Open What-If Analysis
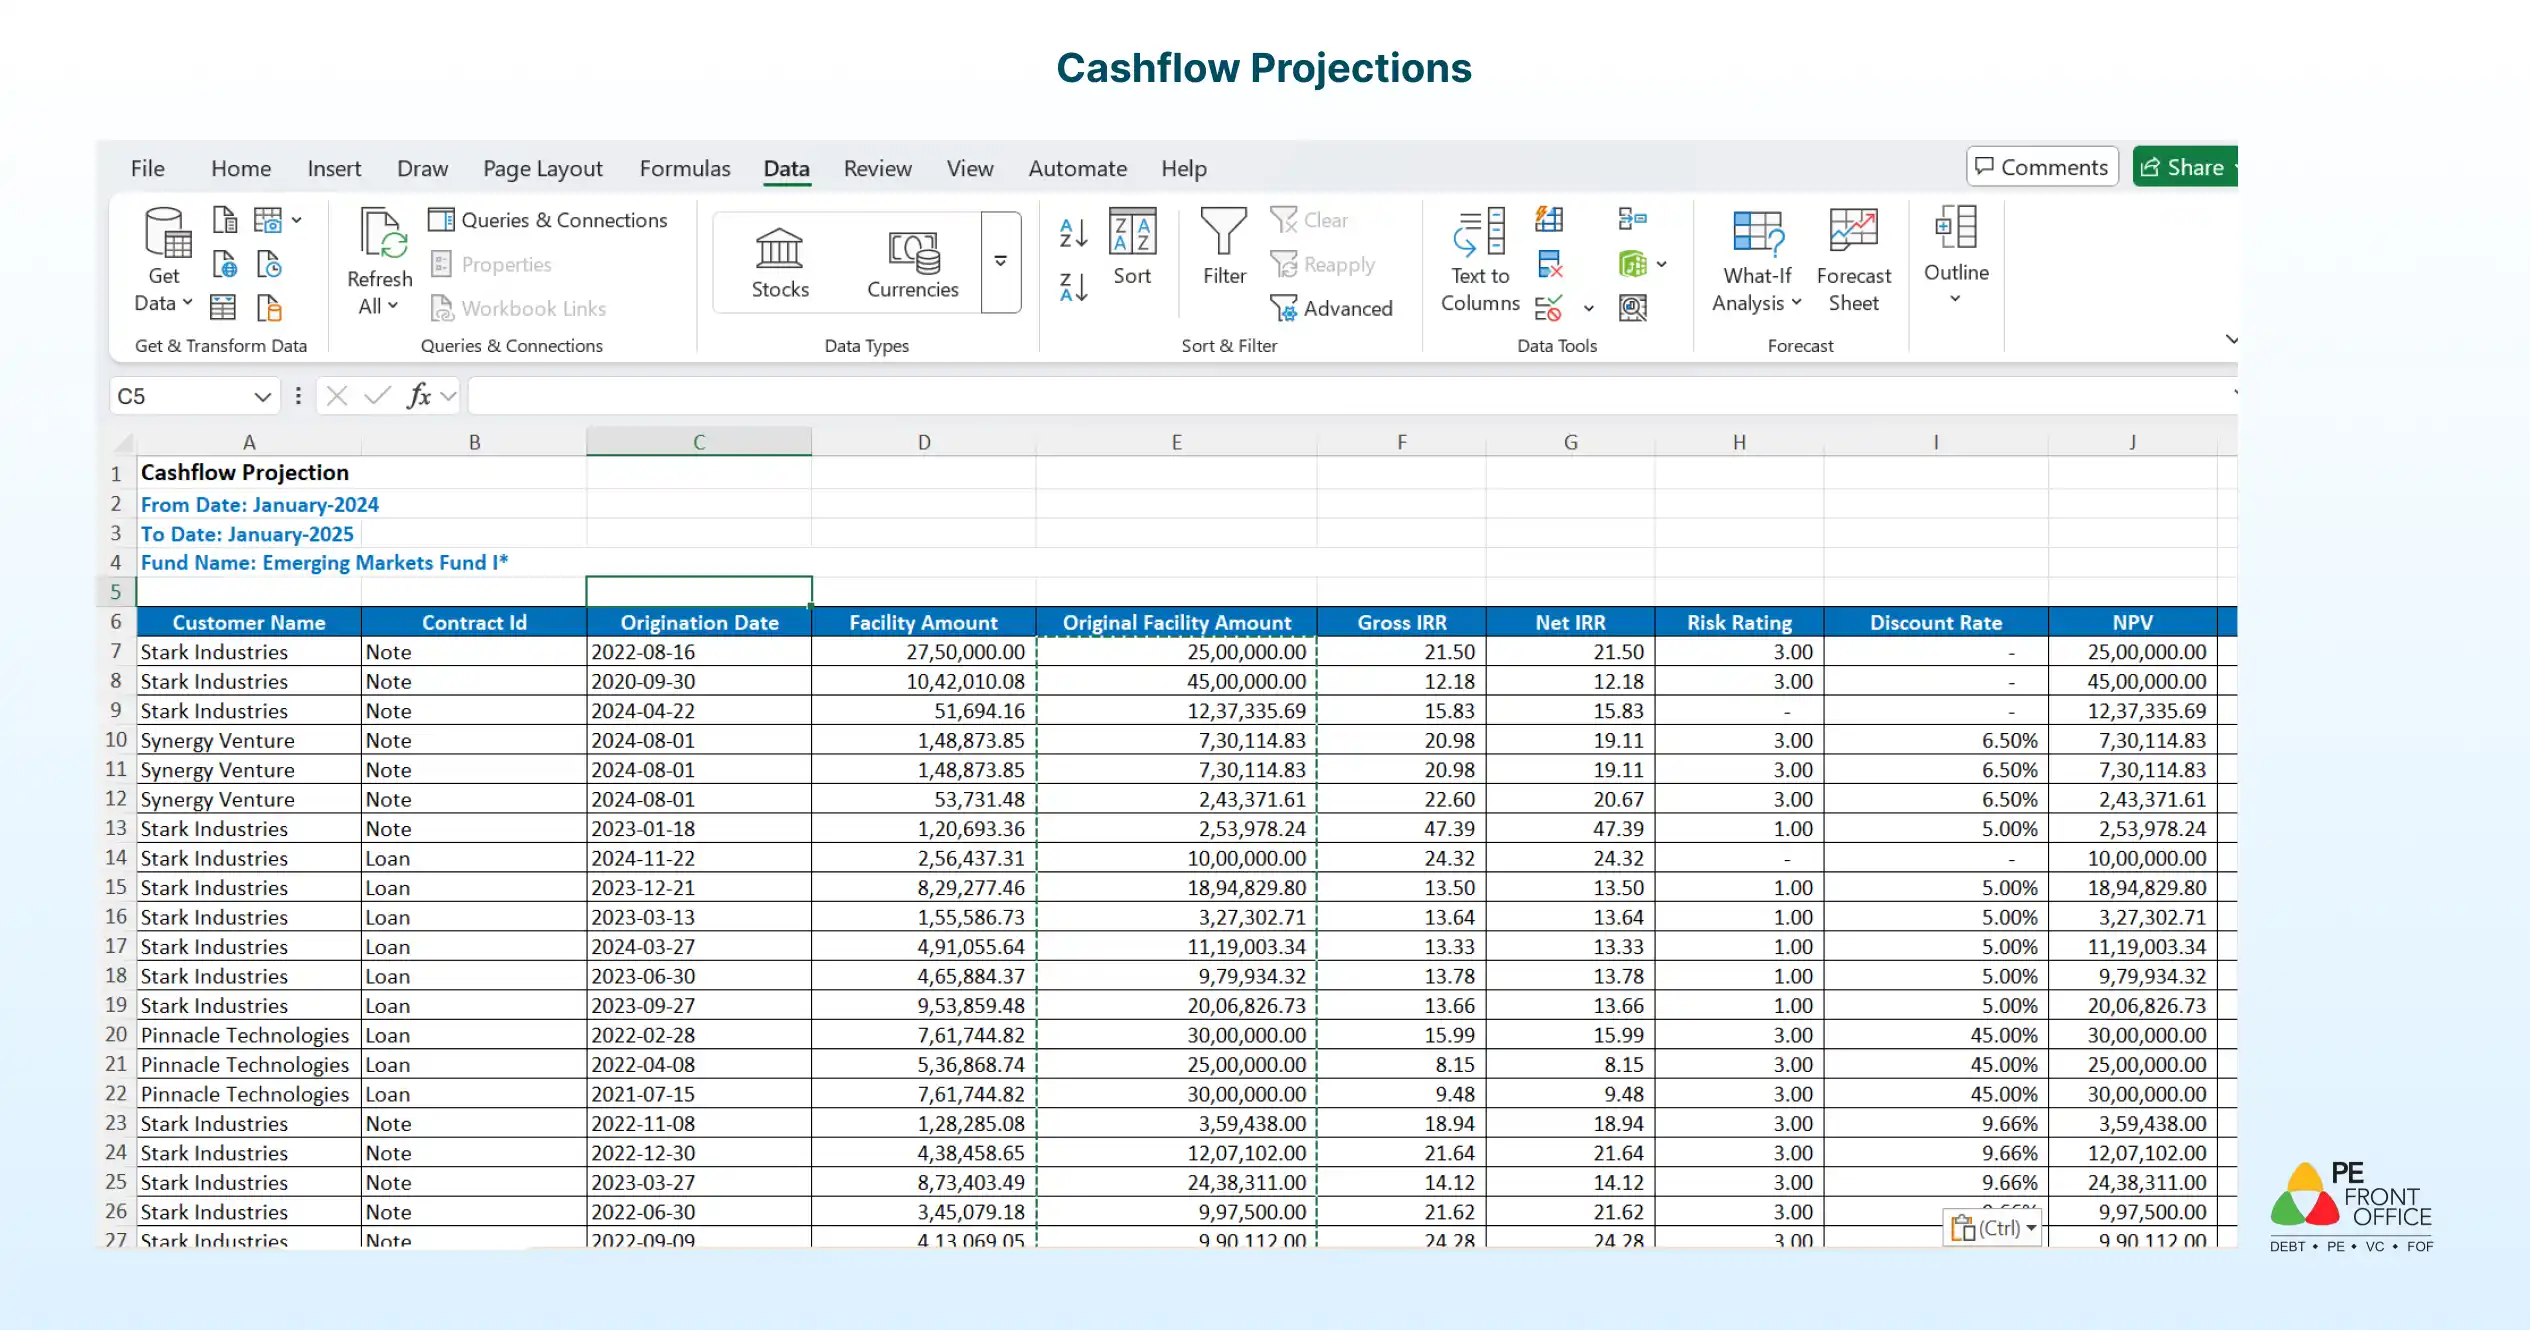The image size is (2530, 1330). (x=1756, y=261)
